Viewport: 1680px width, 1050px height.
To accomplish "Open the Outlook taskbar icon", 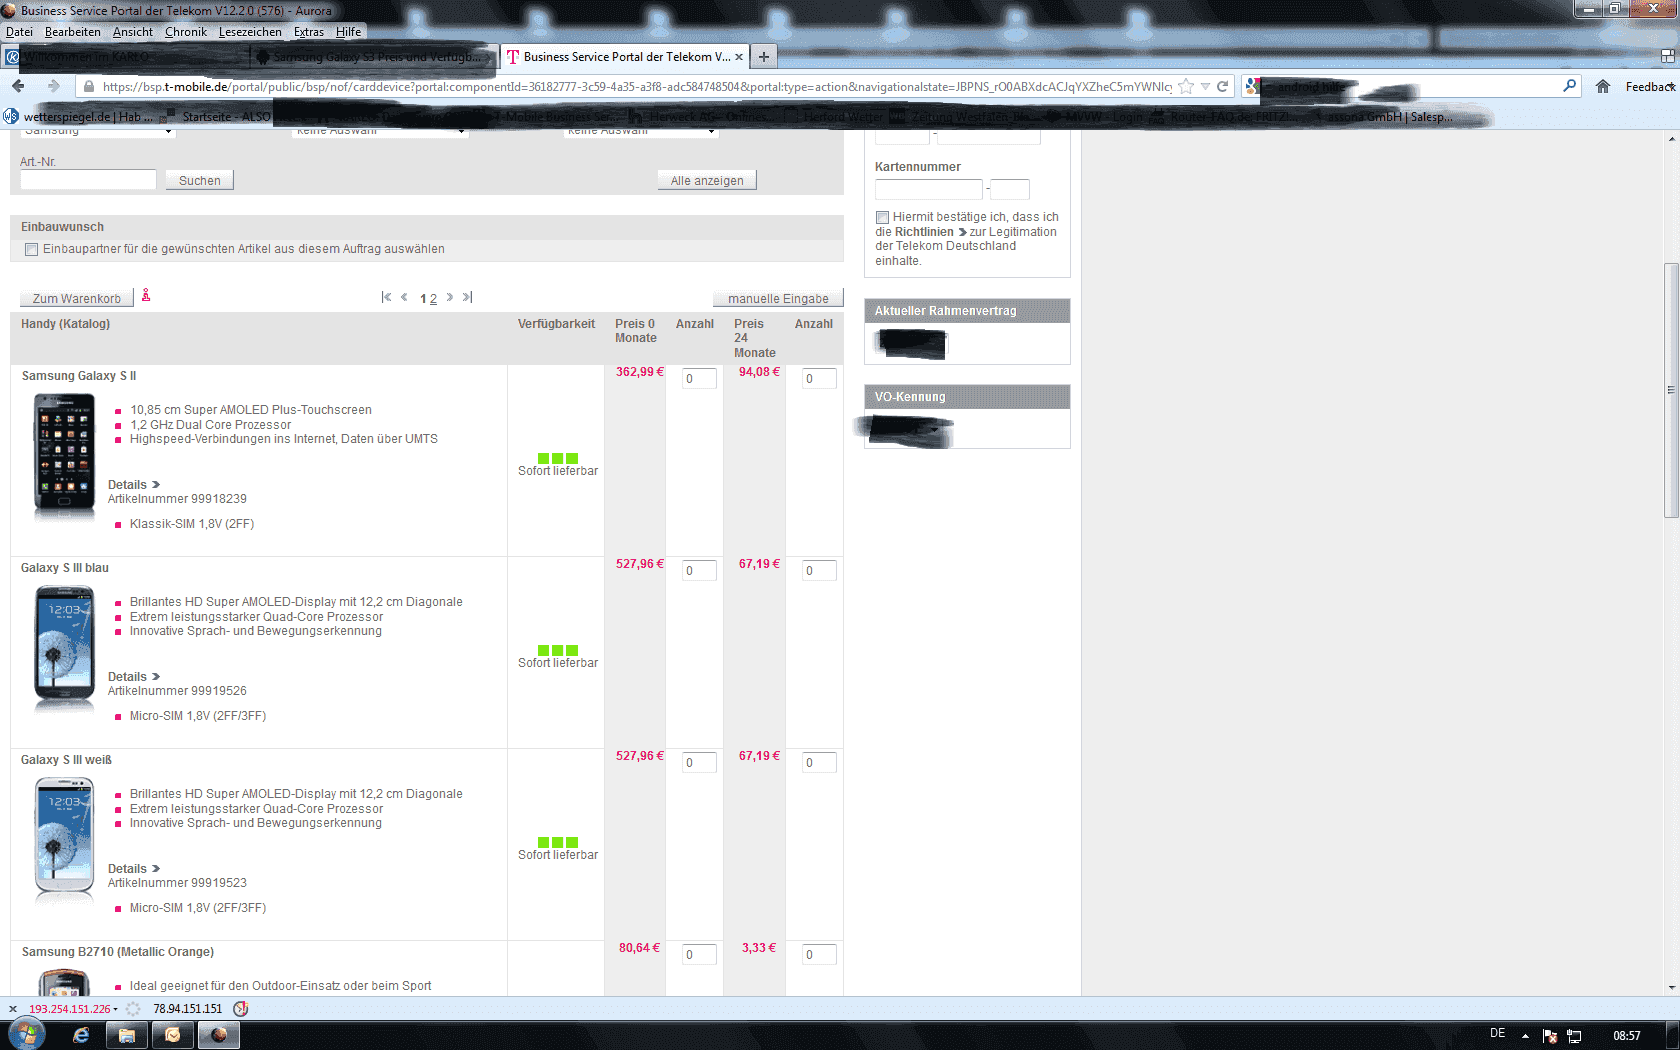I will [173, 1035].
